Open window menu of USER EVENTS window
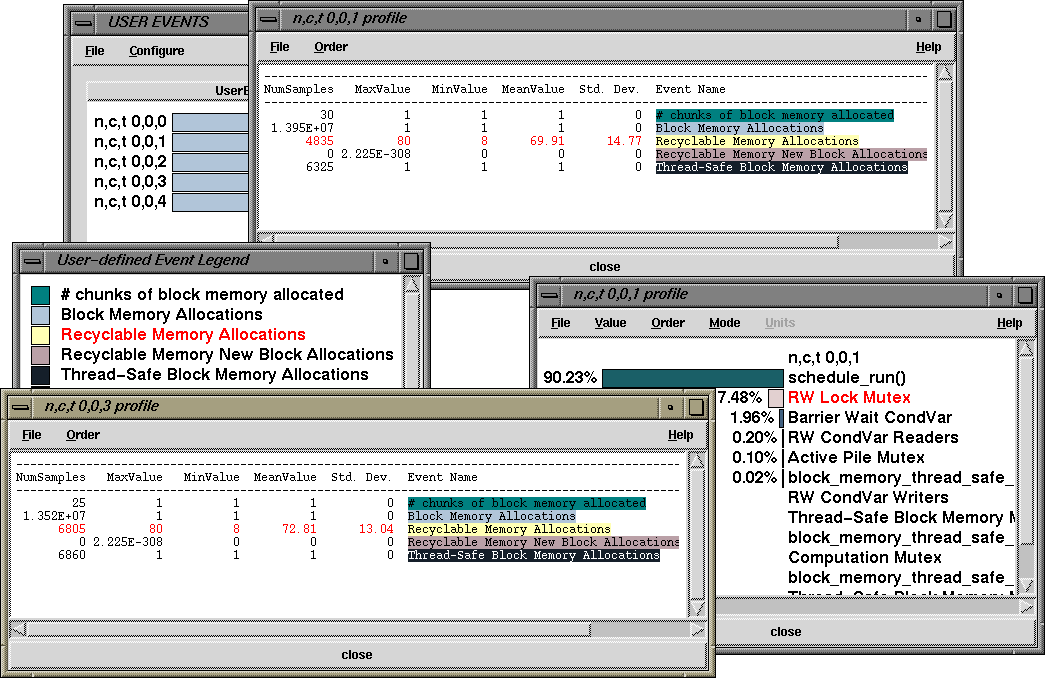This screenshot has width=1045, height=678. 85,21
